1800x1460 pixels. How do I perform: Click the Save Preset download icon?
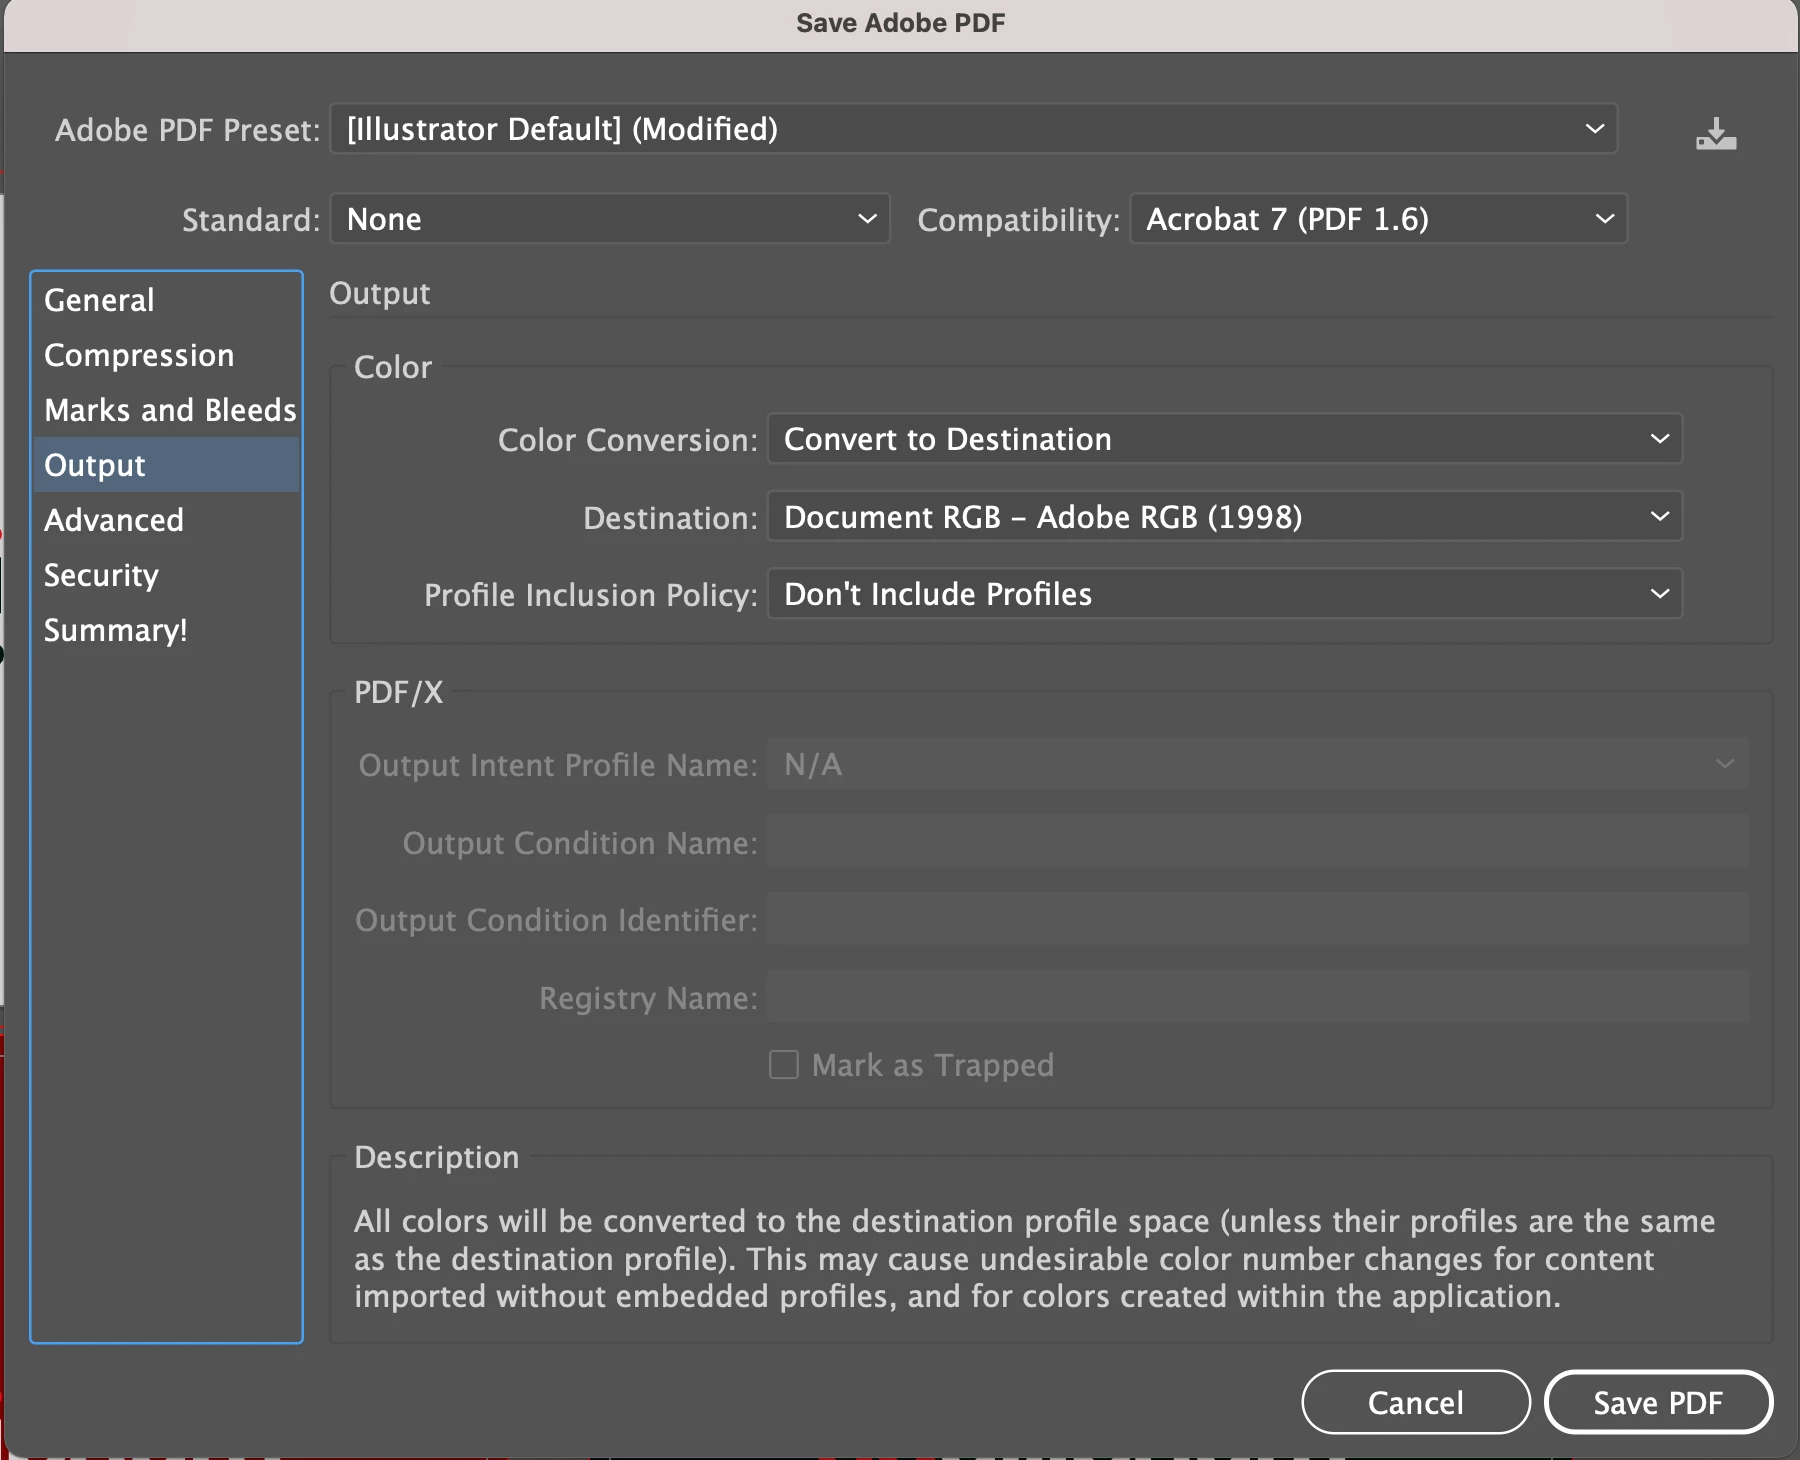(x=1716, y=133)
